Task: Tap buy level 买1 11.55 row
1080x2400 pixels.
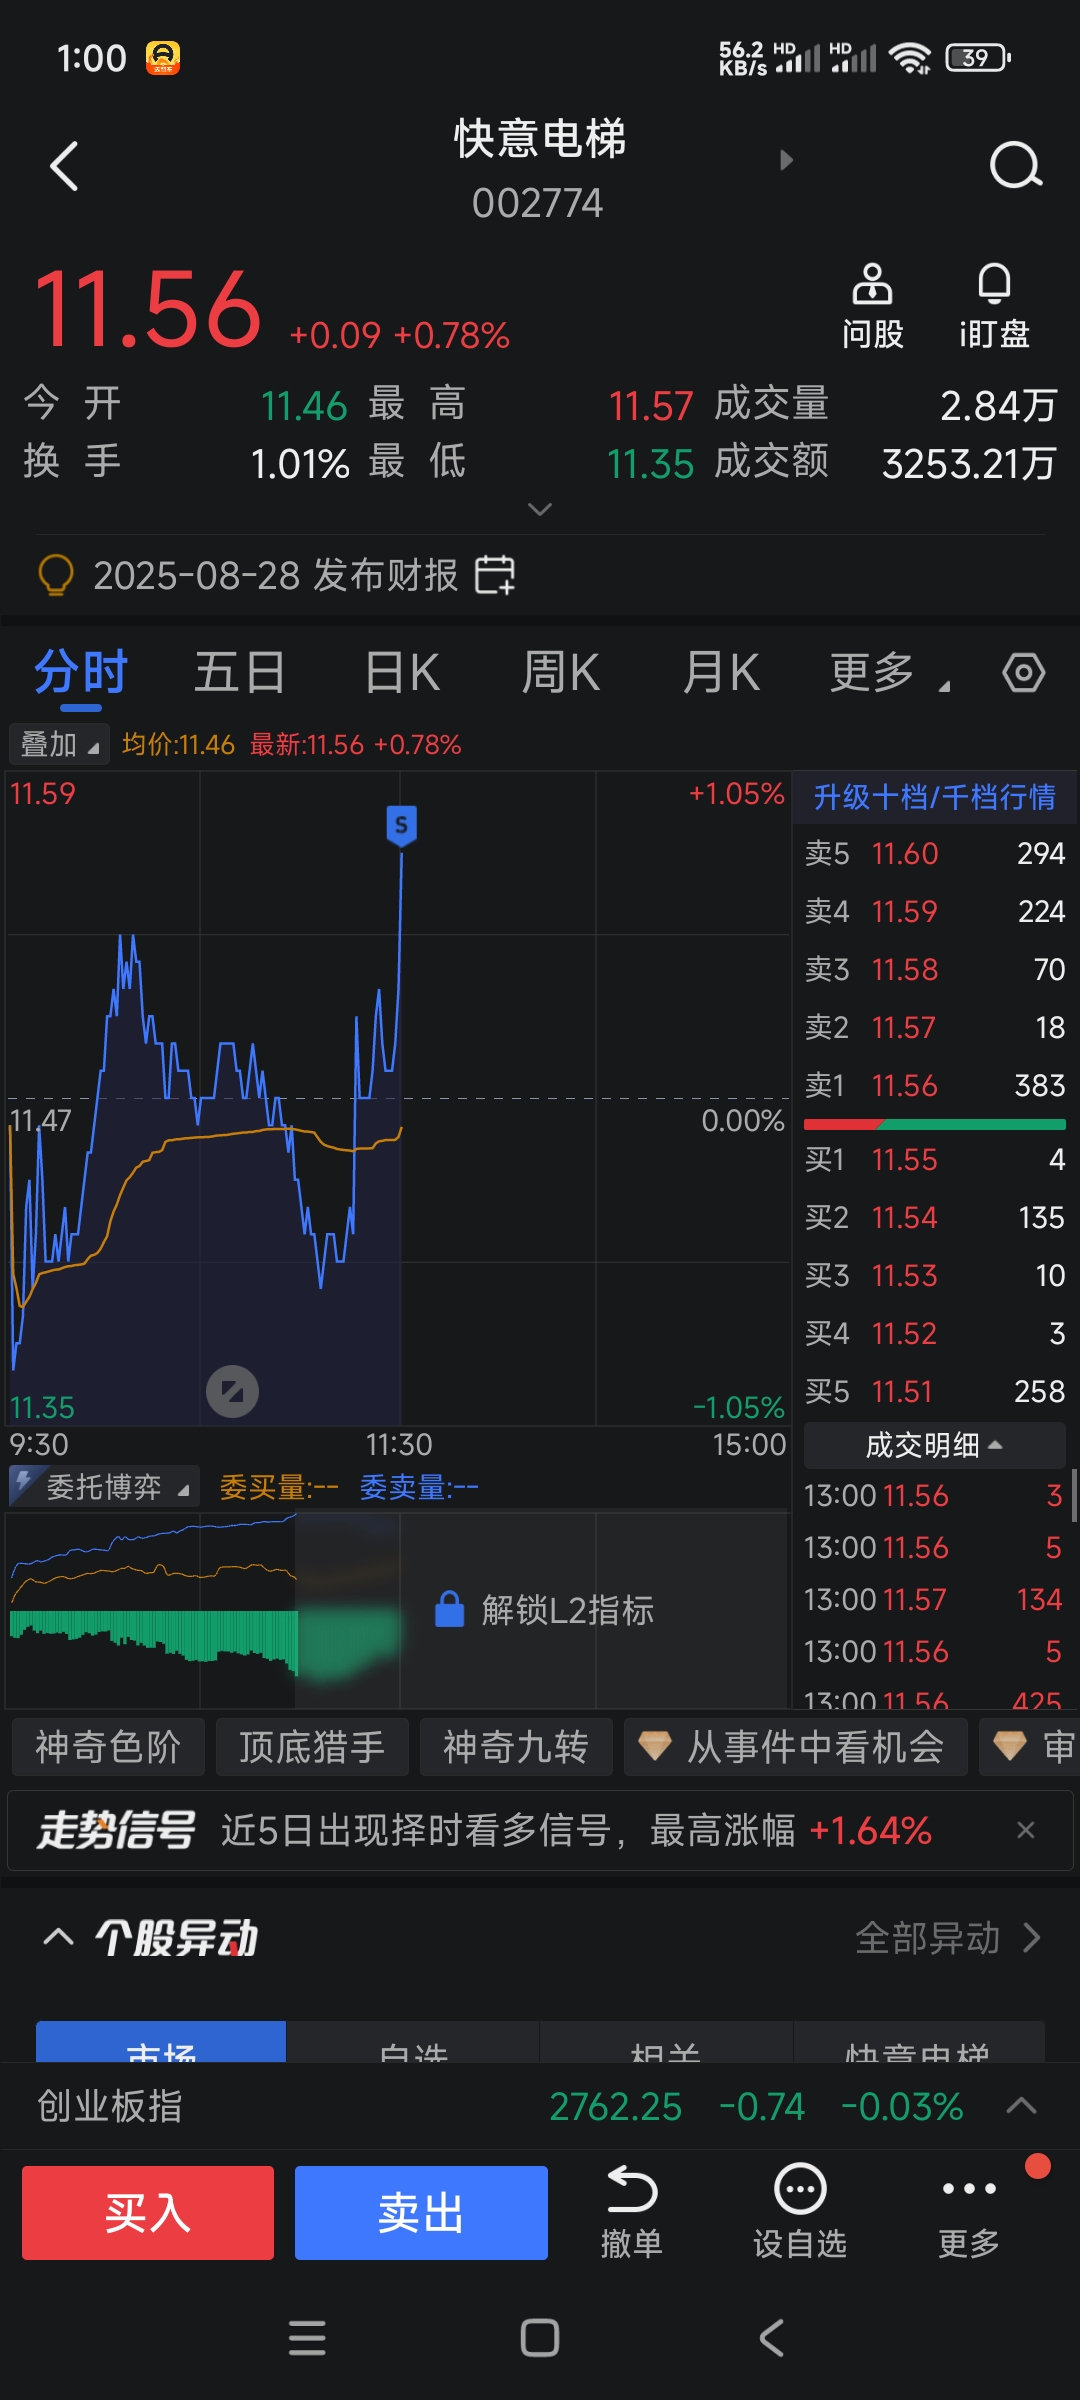Action: point(935,1159)
